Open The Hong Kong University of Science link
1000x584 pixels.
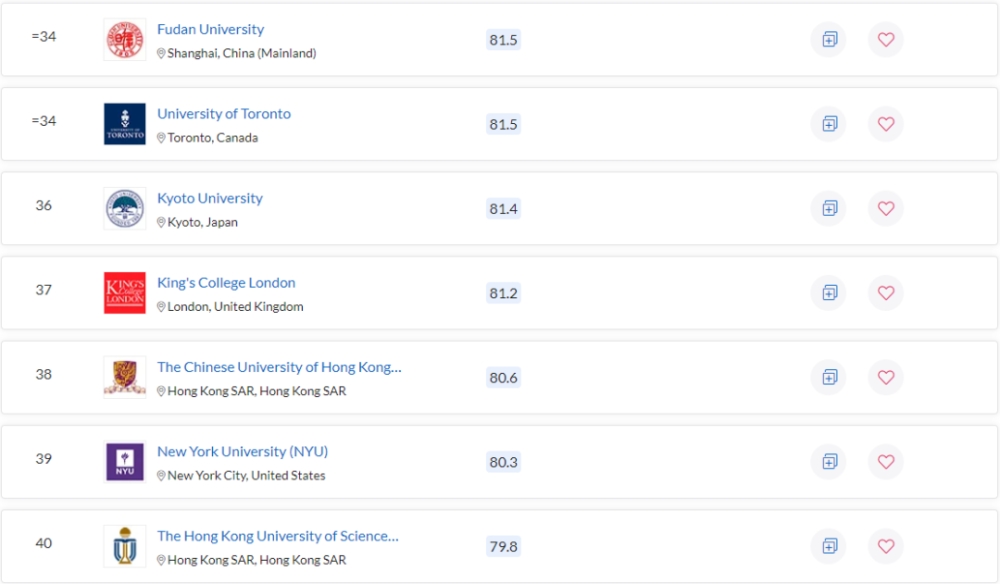(x=278, y=536)
